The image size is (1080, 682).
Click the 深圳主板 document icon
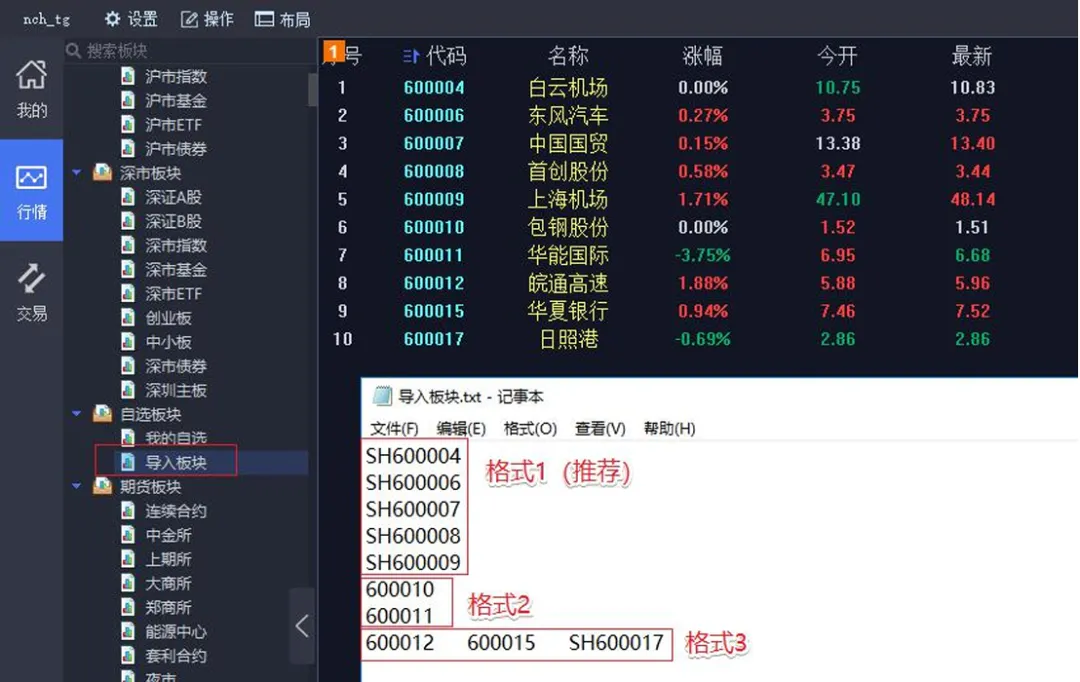[x=128, y=389]
